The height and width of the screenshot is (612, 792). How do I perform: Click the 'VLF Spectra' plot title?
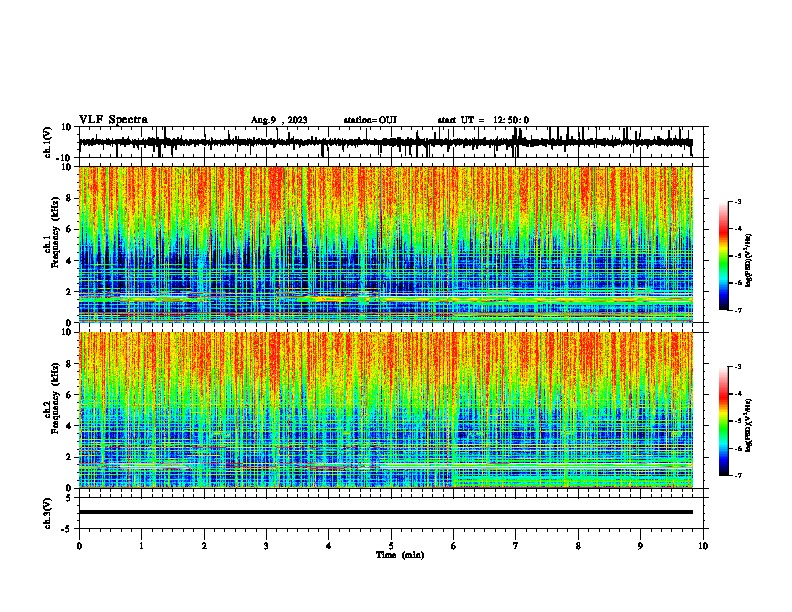pyautogui.click(x=113, y=120)
